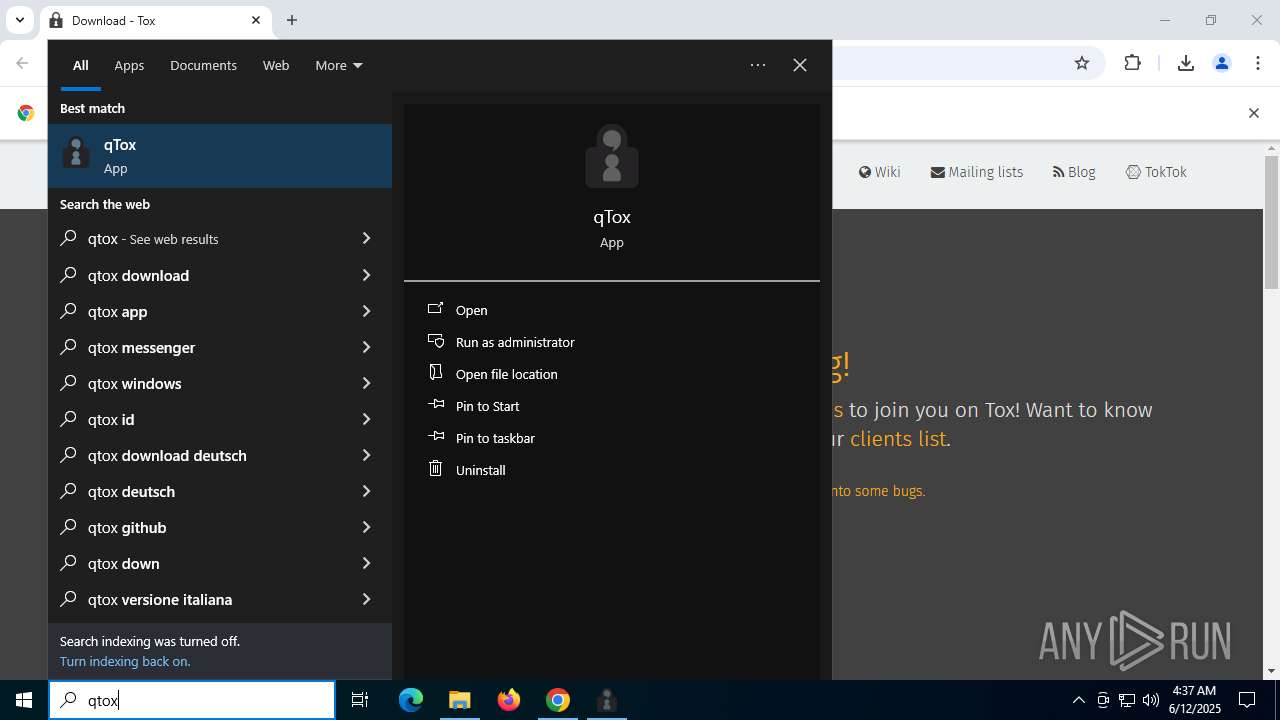The height and width of the screenshot is (720, 1280).
Task: Expand 'qtox app' suggestion arrow
Action: 366,311
